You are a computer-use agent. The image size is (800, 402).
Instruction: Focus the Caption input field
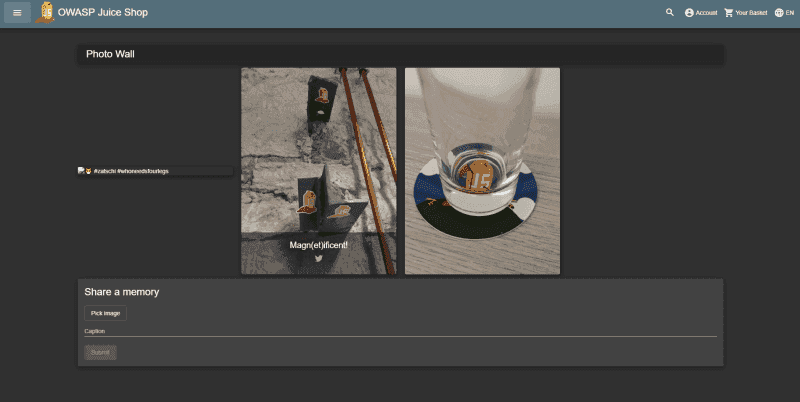coord(400,331)
